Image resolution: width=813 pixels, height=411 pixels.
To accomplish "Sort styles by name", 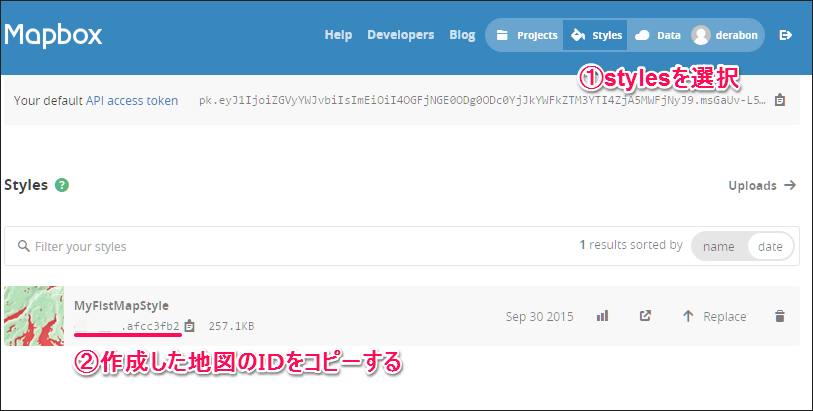I will coord(718,247).
